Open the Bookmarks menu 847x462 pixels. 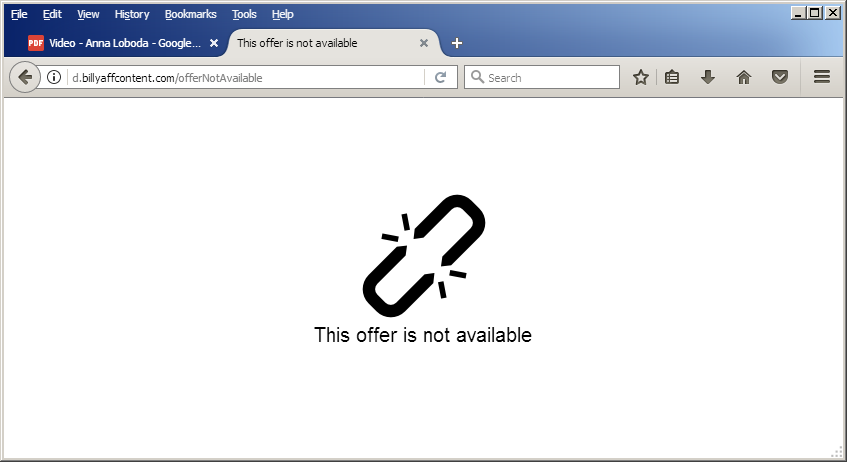click(191, 14)
